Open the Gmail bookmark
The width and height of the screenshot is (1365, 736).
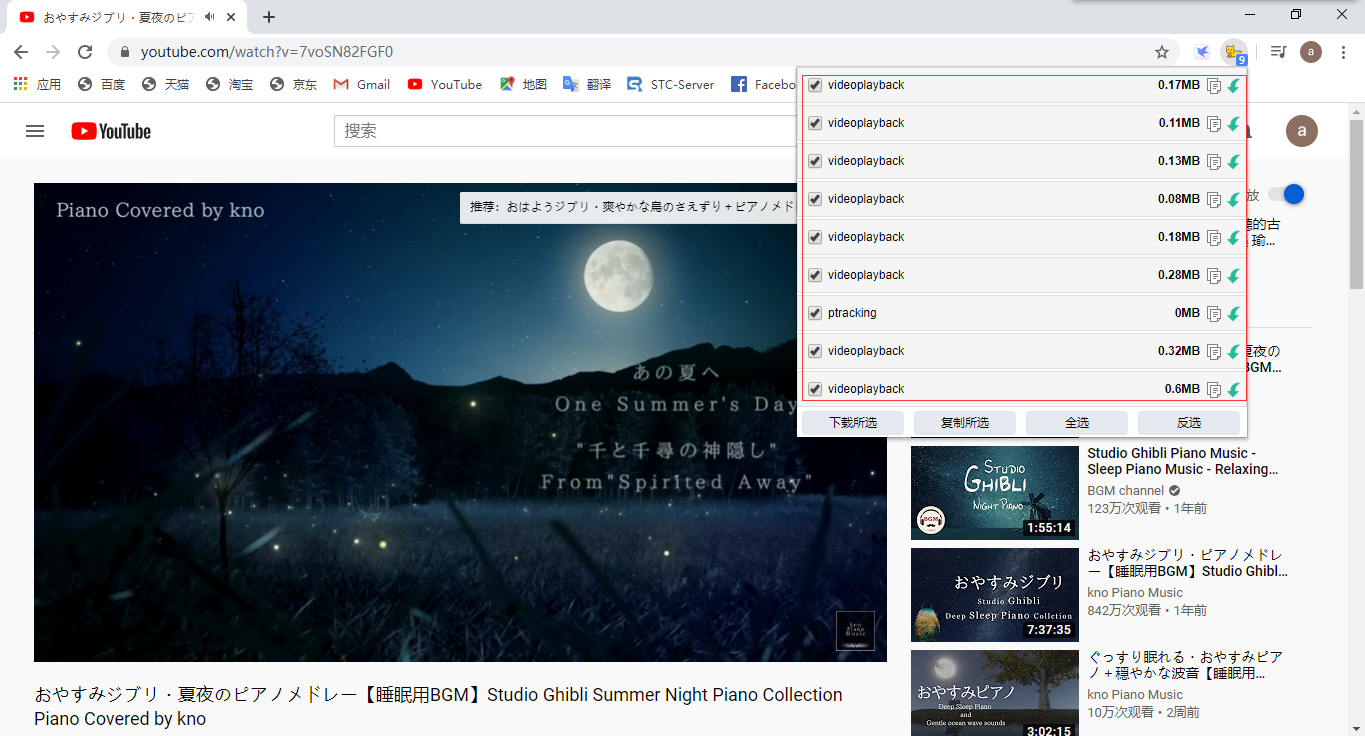(362, 85)
